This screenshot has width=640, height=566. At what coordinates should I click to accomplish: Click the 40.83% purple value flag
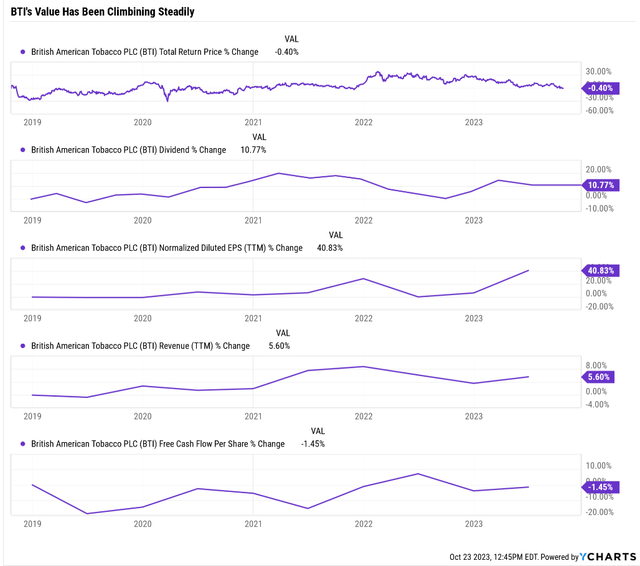602,270
